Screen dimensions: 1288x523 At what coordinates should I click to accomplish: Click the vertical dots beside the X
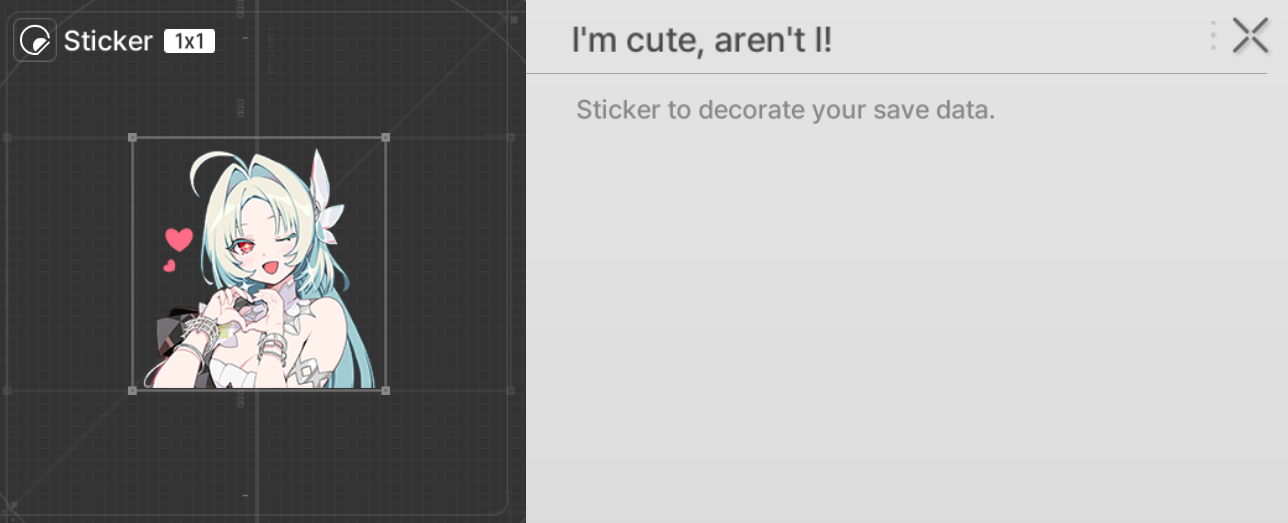(x=1213, y=36)
